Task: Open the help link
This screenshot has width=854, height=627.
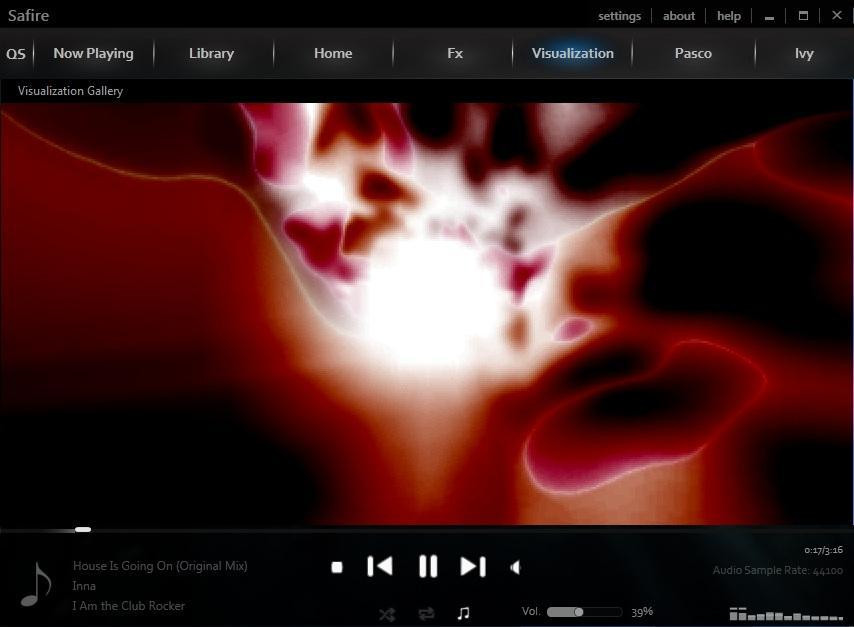Action: click(x=729, y=16)
